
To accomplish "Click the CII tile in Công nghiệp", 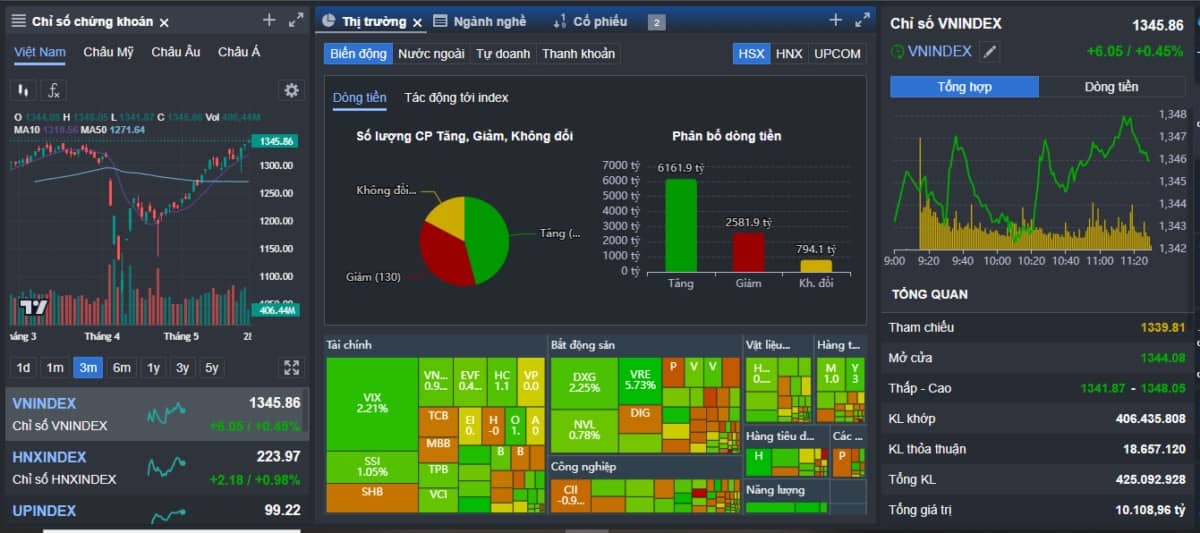I will (x=571, y=495).
